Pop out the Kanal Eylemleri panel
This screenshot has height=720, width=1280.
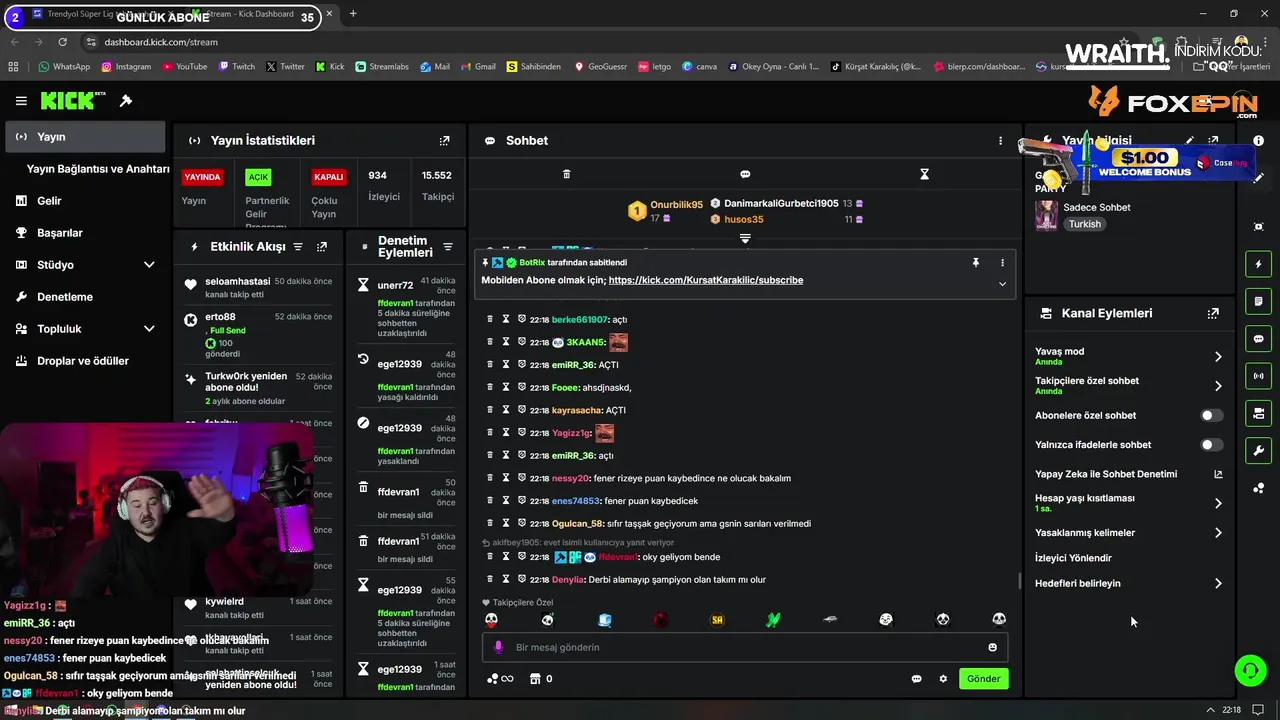(x=1213, y=313)
